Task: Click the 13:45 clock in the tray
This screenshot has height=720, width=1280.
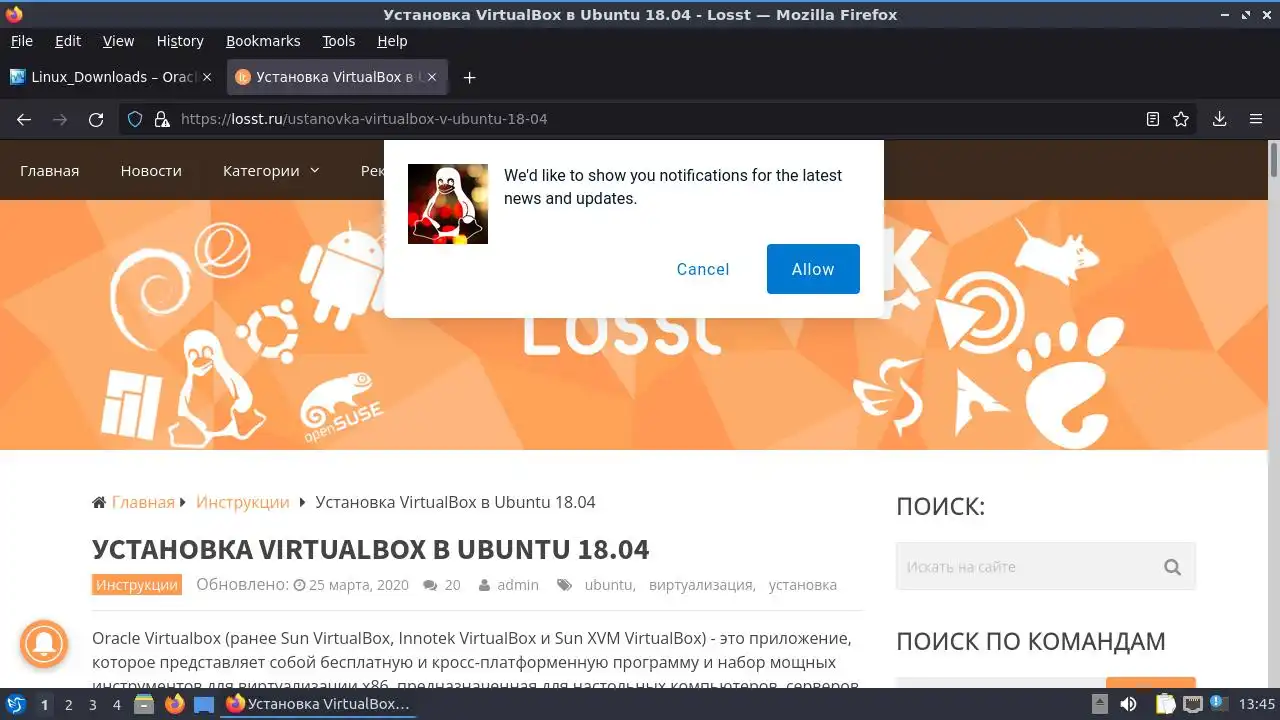Action: (1257, 705)
